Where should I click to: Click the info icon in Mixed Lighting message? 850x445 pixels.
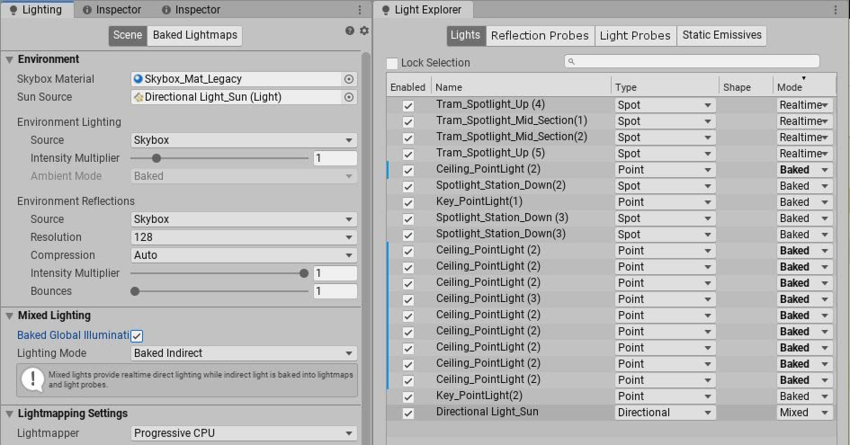33,379
